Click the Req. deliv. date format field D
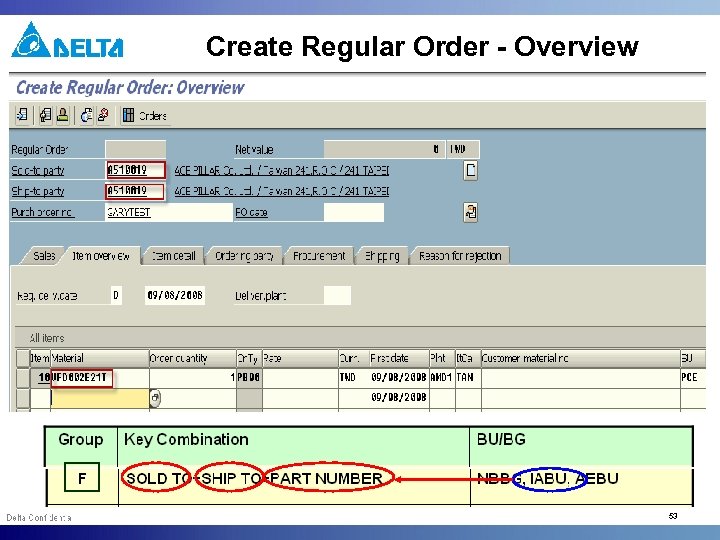This screenshot has width=720, height=540. 116,295
